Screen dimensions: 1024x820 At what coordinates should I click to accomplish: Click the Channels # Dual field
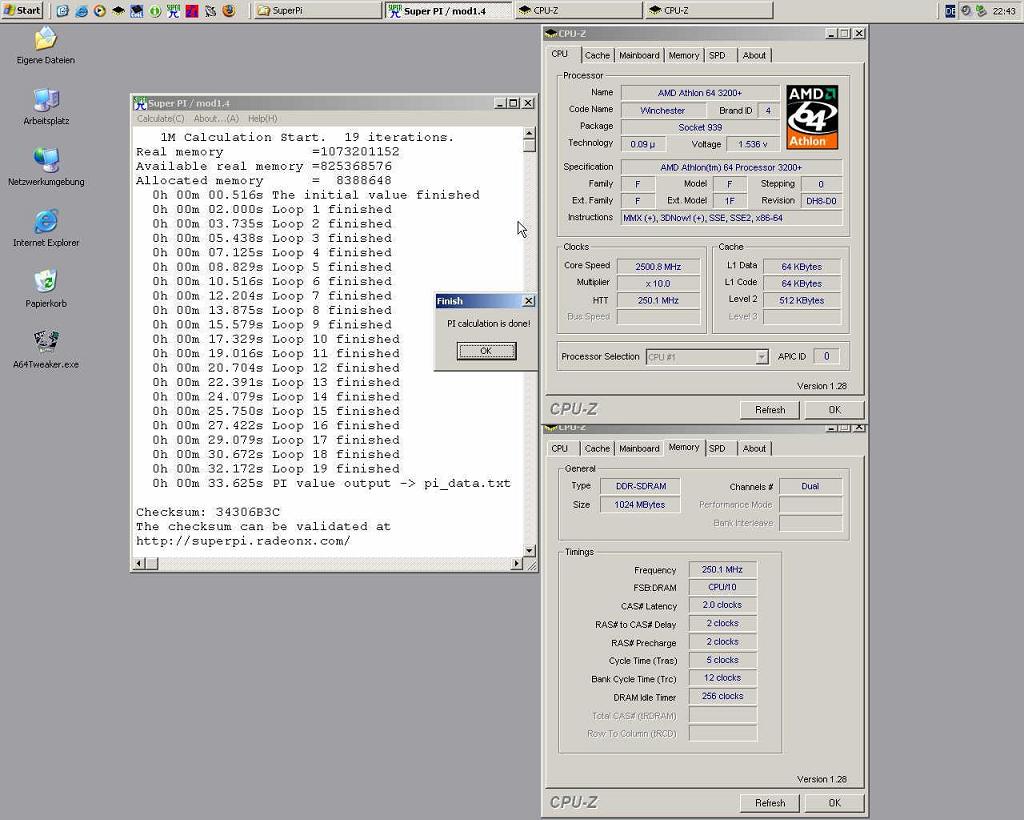point(810,486)
